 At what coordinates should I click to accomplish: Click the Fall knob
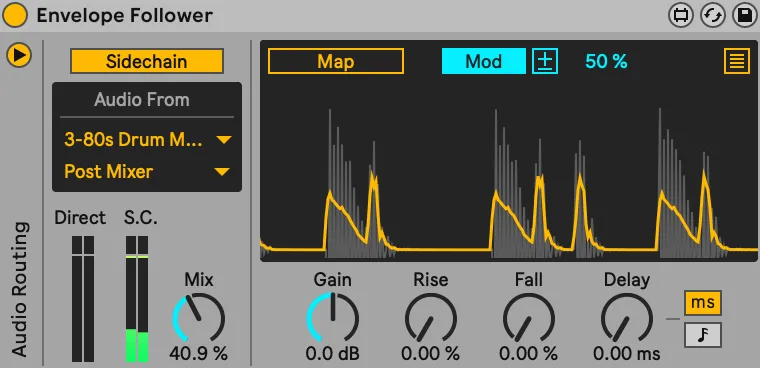tap(528, 318)
